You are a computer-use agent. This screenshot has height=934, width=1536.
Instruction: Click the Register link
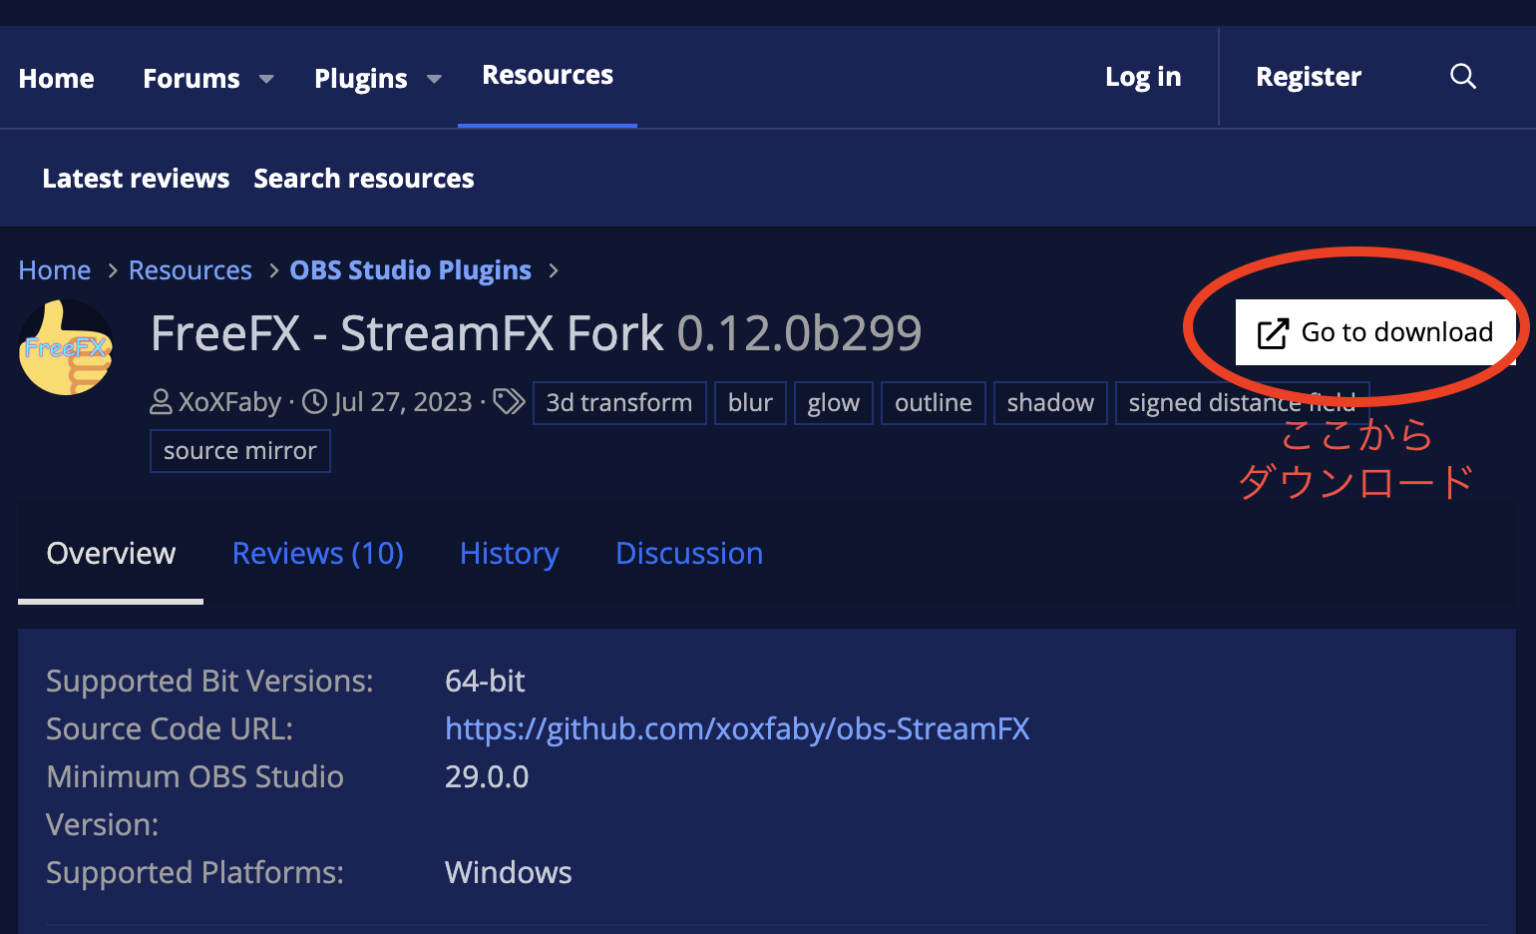pos(1308,77)
